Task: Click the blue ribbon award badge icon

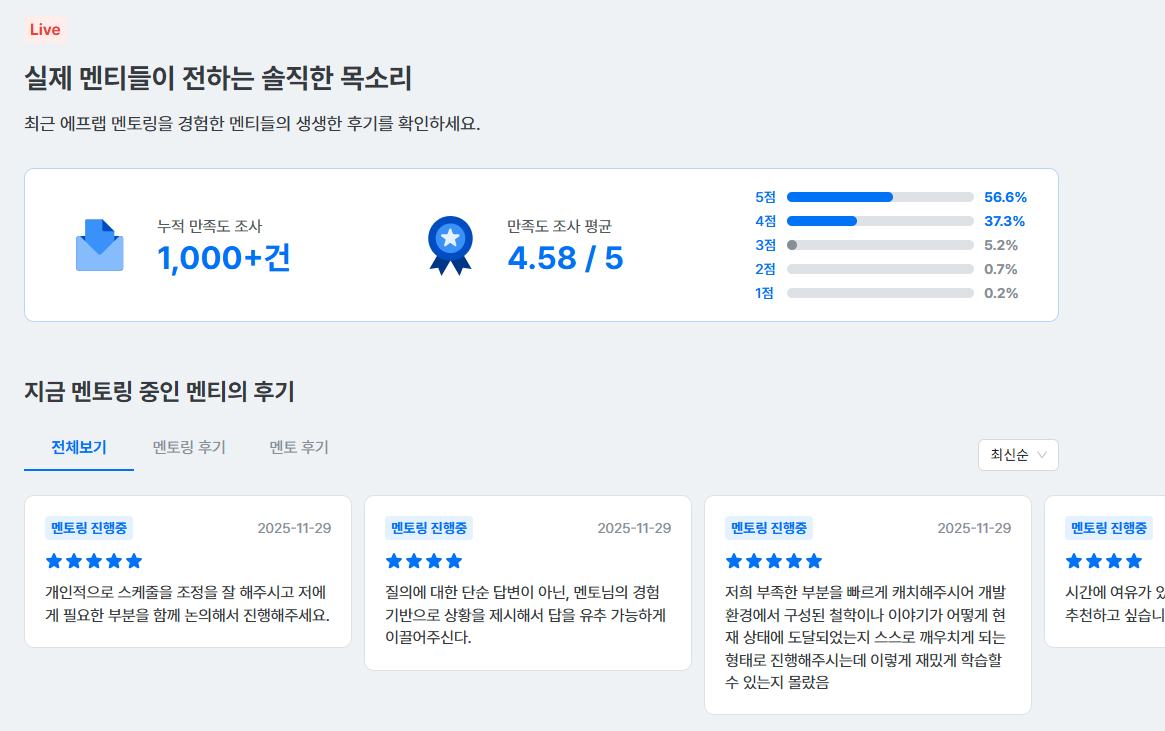Action: [450, 245]
